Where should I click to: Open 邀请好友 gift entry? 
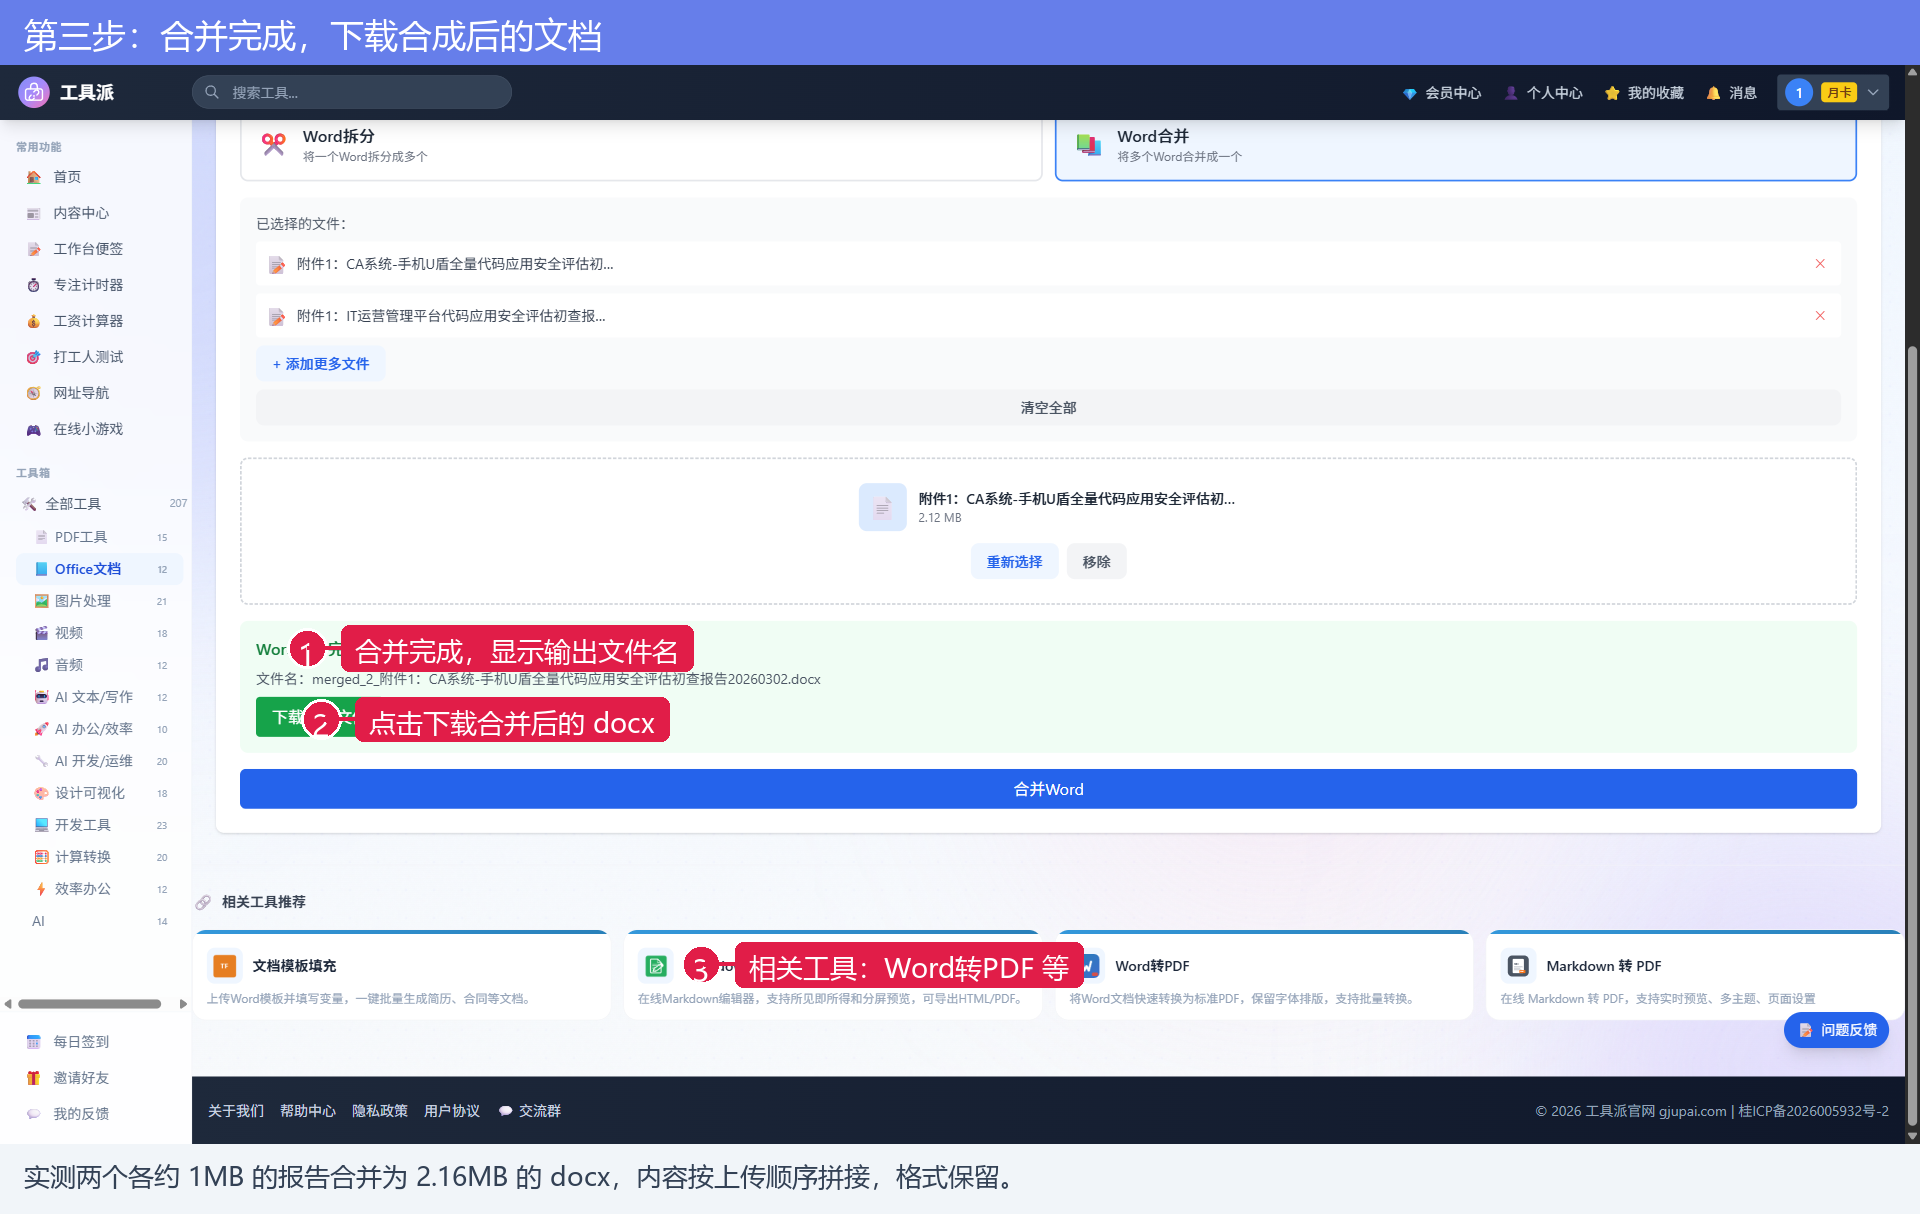(x=81, y=1078)
